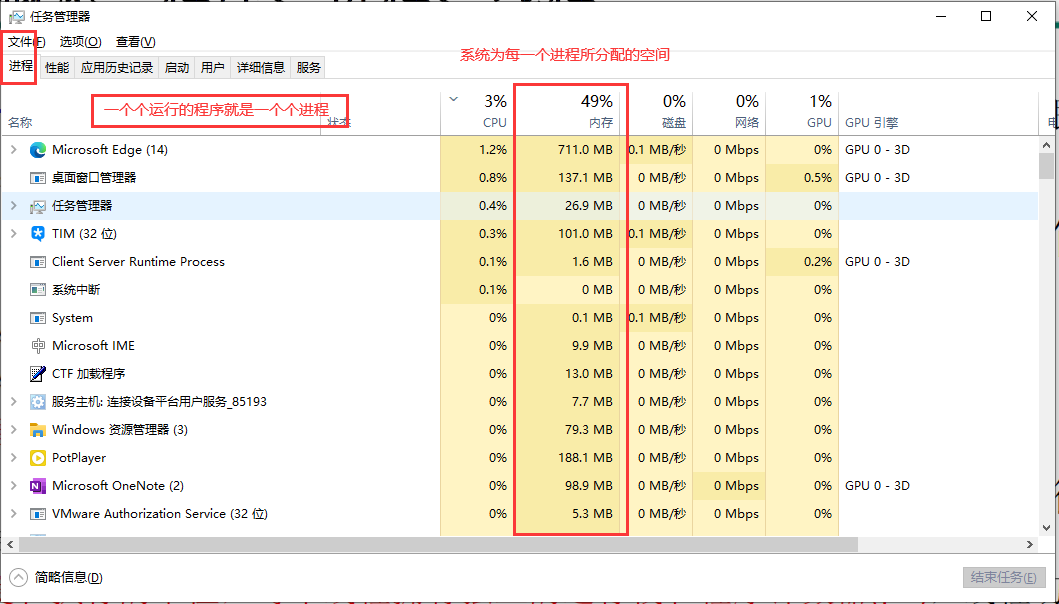Switch to the 详细信息 tab

261,68
